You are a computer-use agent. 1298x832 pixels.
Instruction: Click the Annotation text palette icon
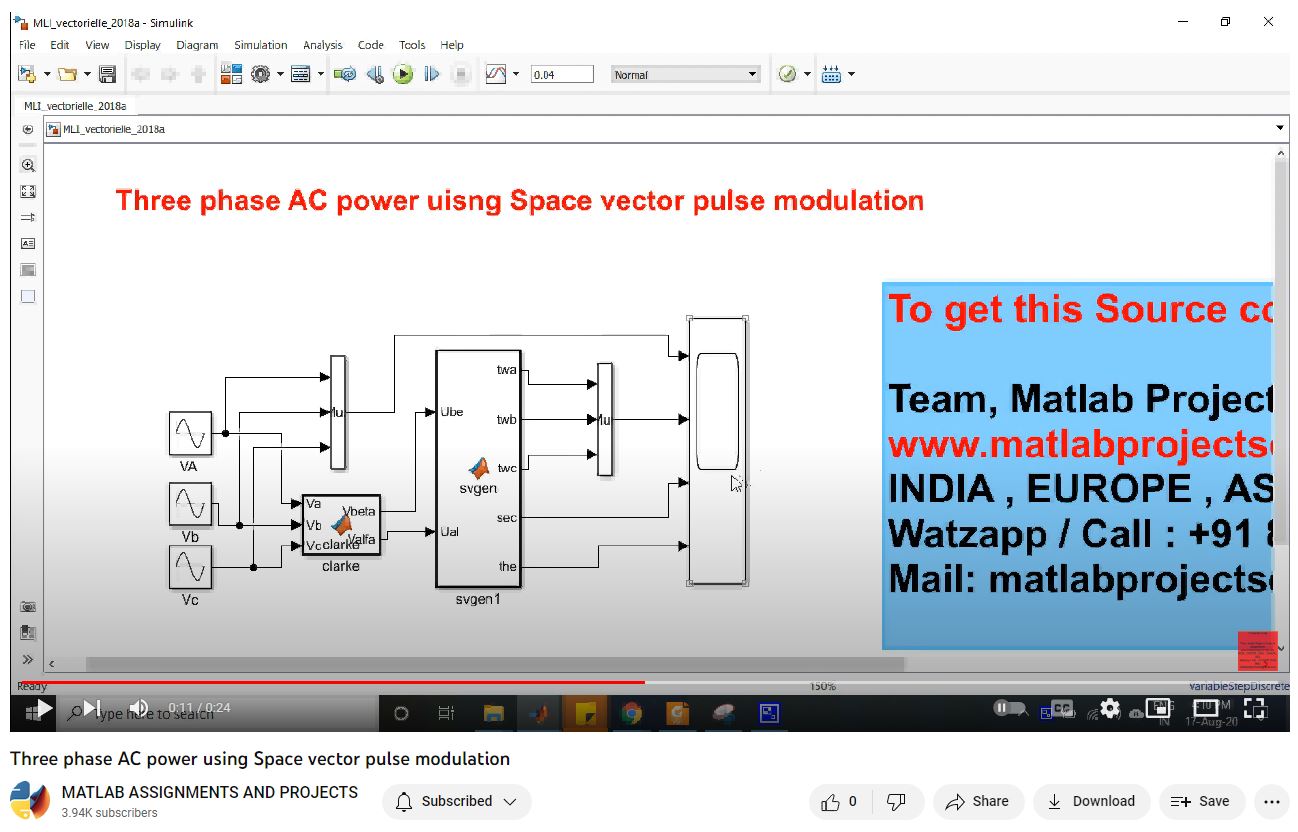(28, 243)
